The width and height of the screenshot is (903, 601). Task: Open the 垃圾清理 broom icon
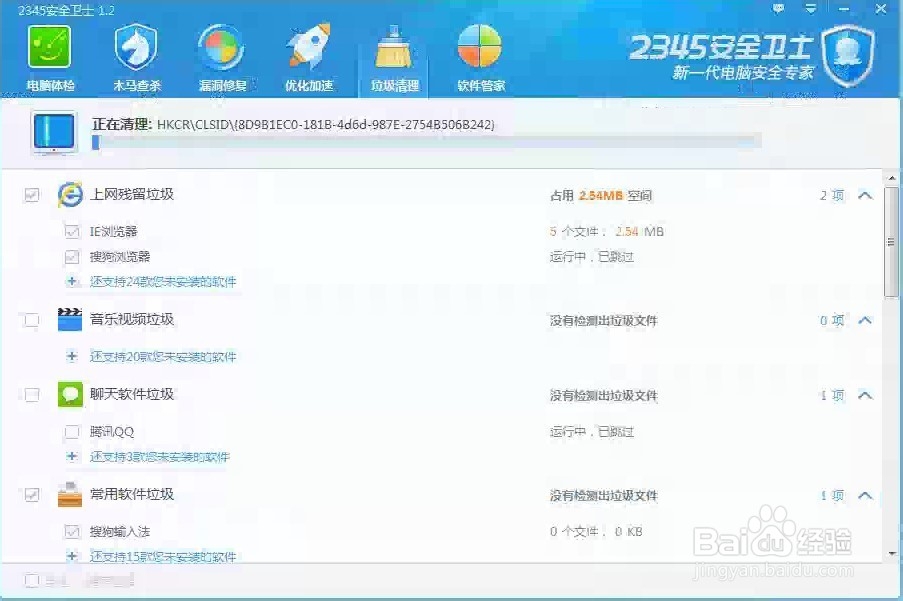pos(394,47)
